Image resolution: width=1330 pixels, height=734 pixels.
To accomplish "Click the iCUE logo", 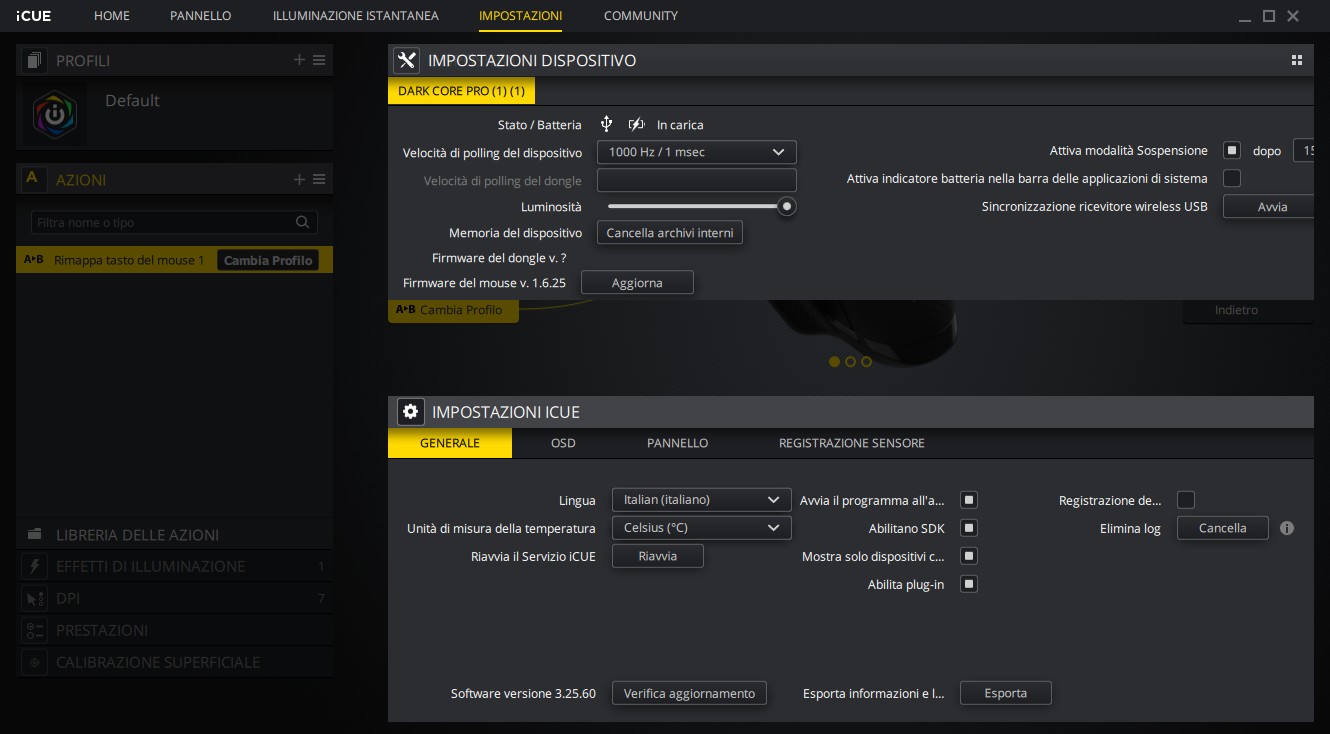I will click(34, 16).
